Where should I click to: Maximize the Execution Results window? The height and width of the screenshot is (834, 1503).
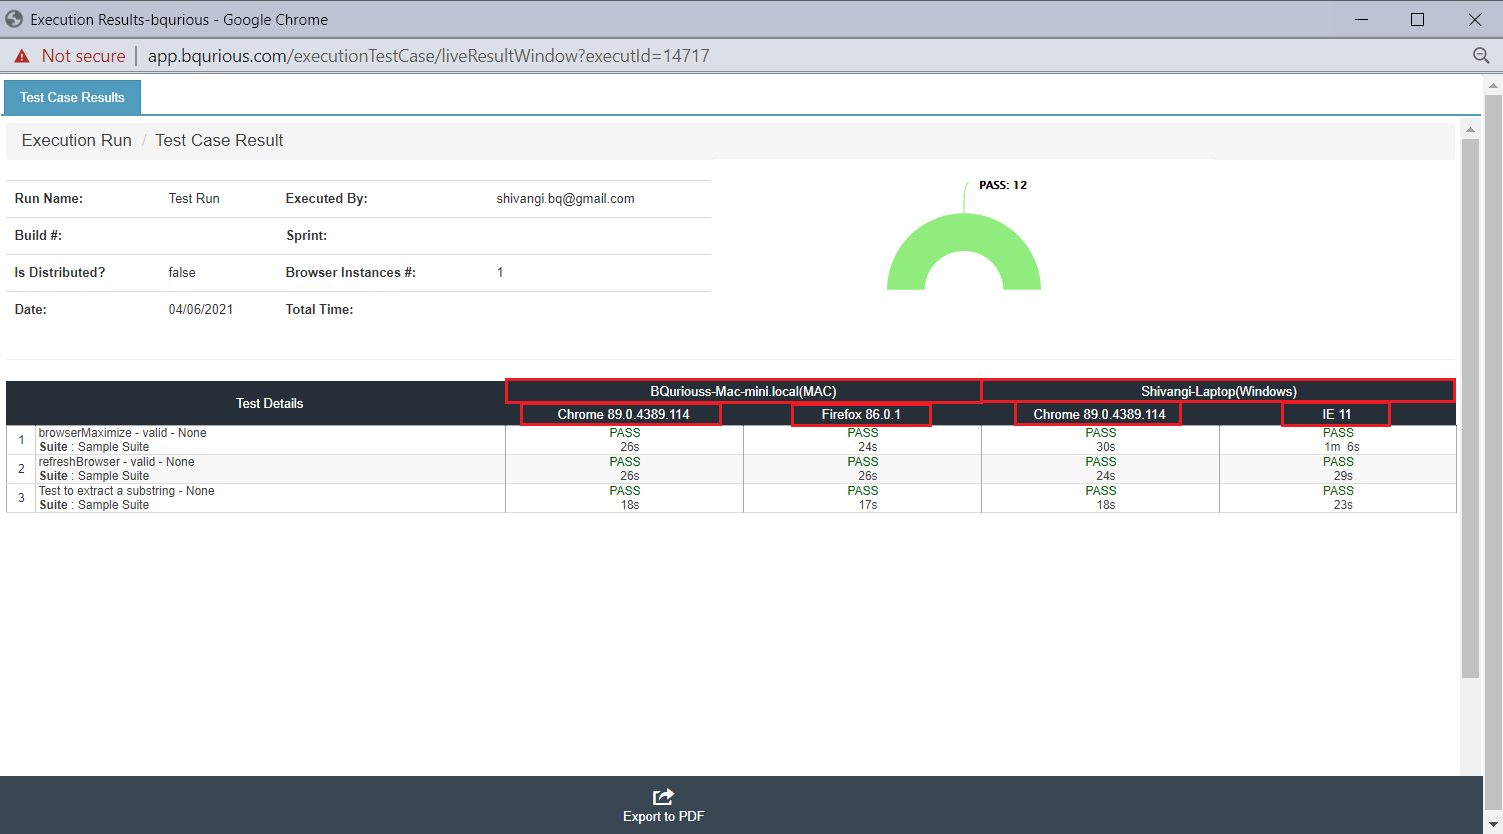click(1417, 19)
